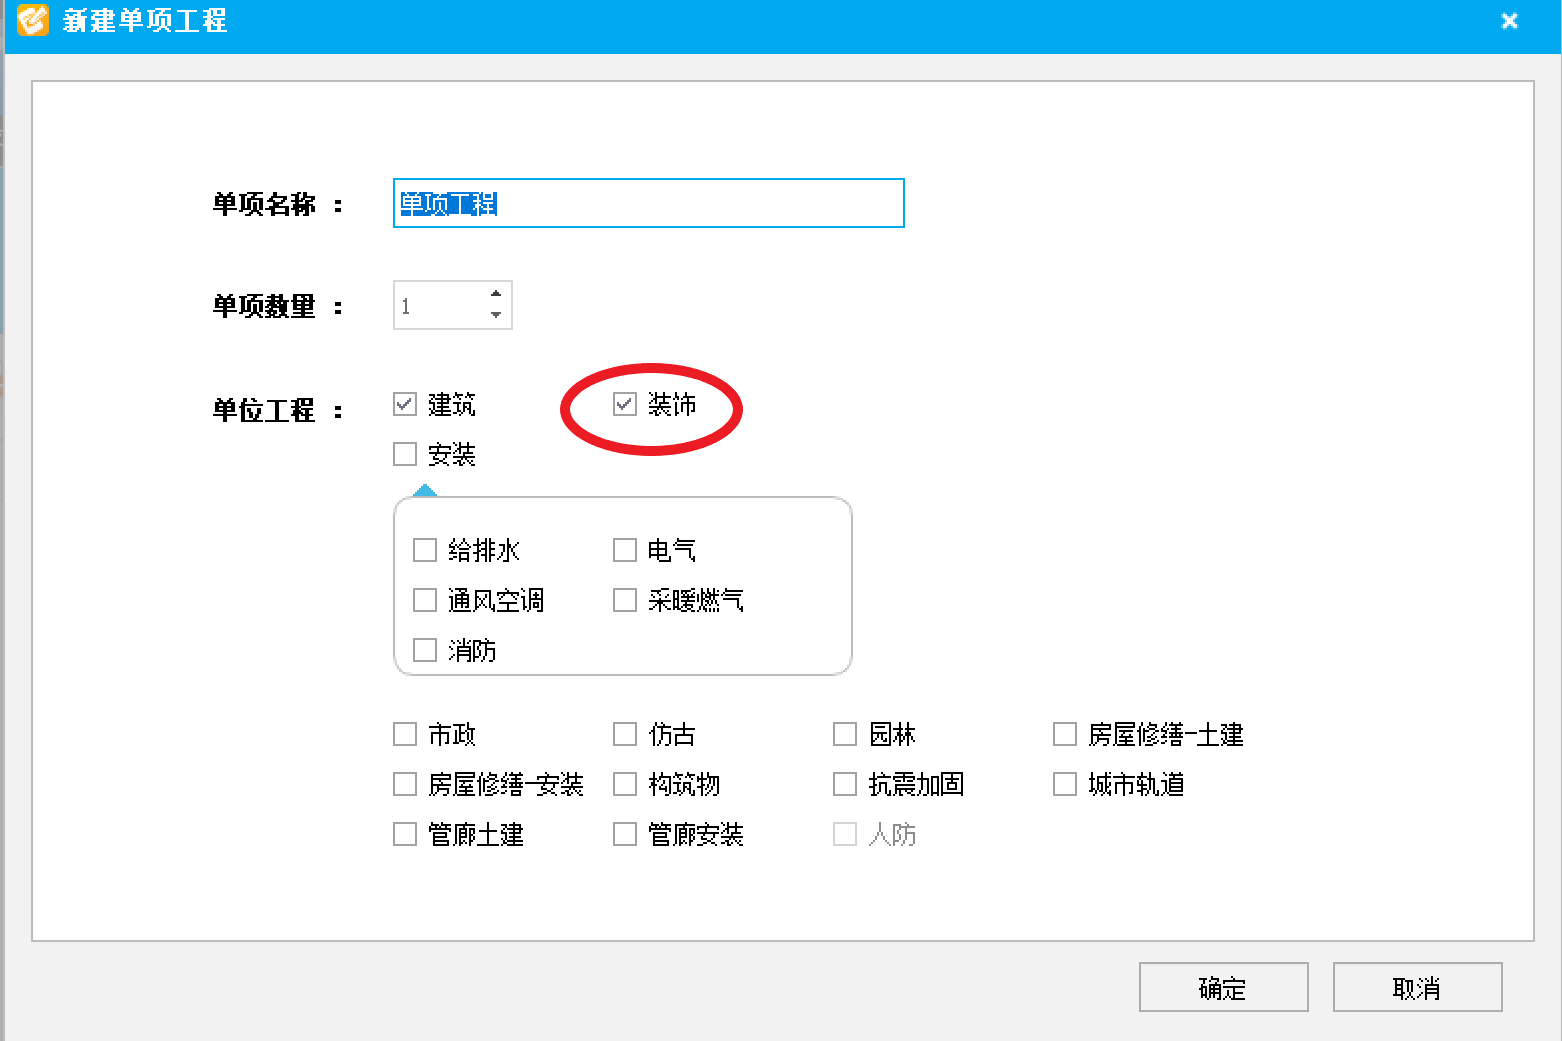Collapse the 安装 sub-options triangle
The image size is (1562, 1041).
(425, 490)
